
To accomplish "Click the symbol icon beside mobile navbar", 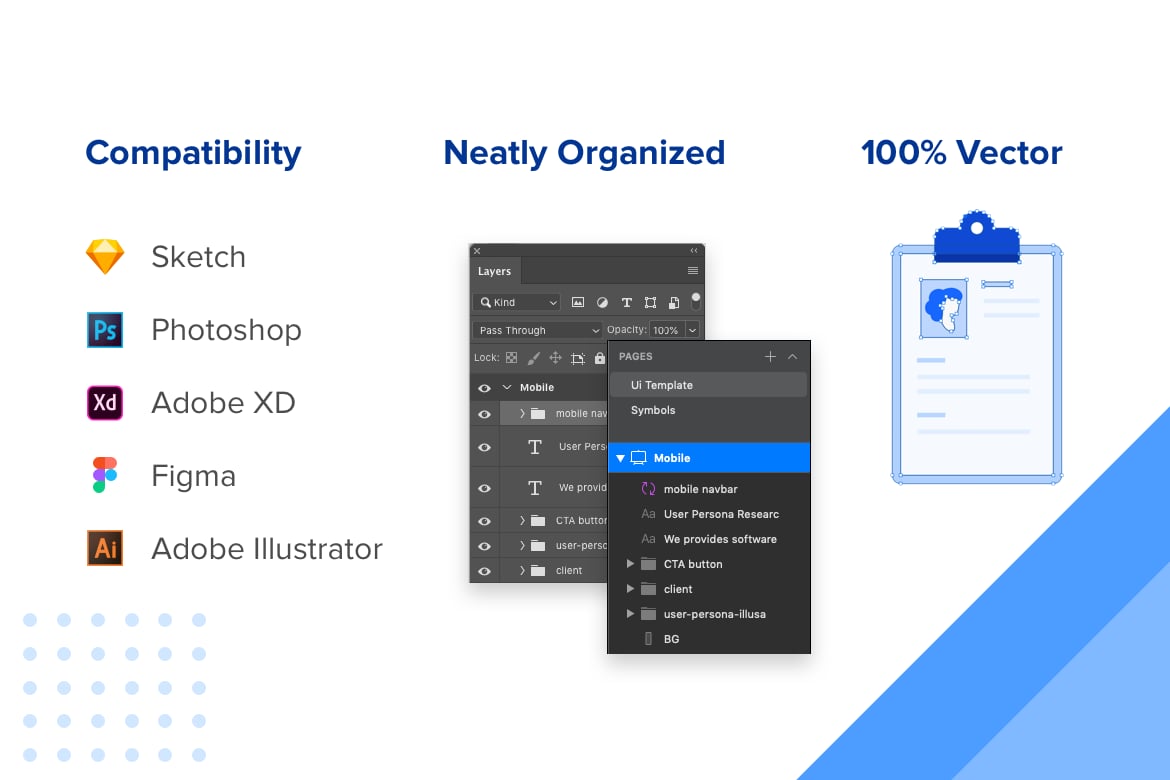I will point(648,489).
